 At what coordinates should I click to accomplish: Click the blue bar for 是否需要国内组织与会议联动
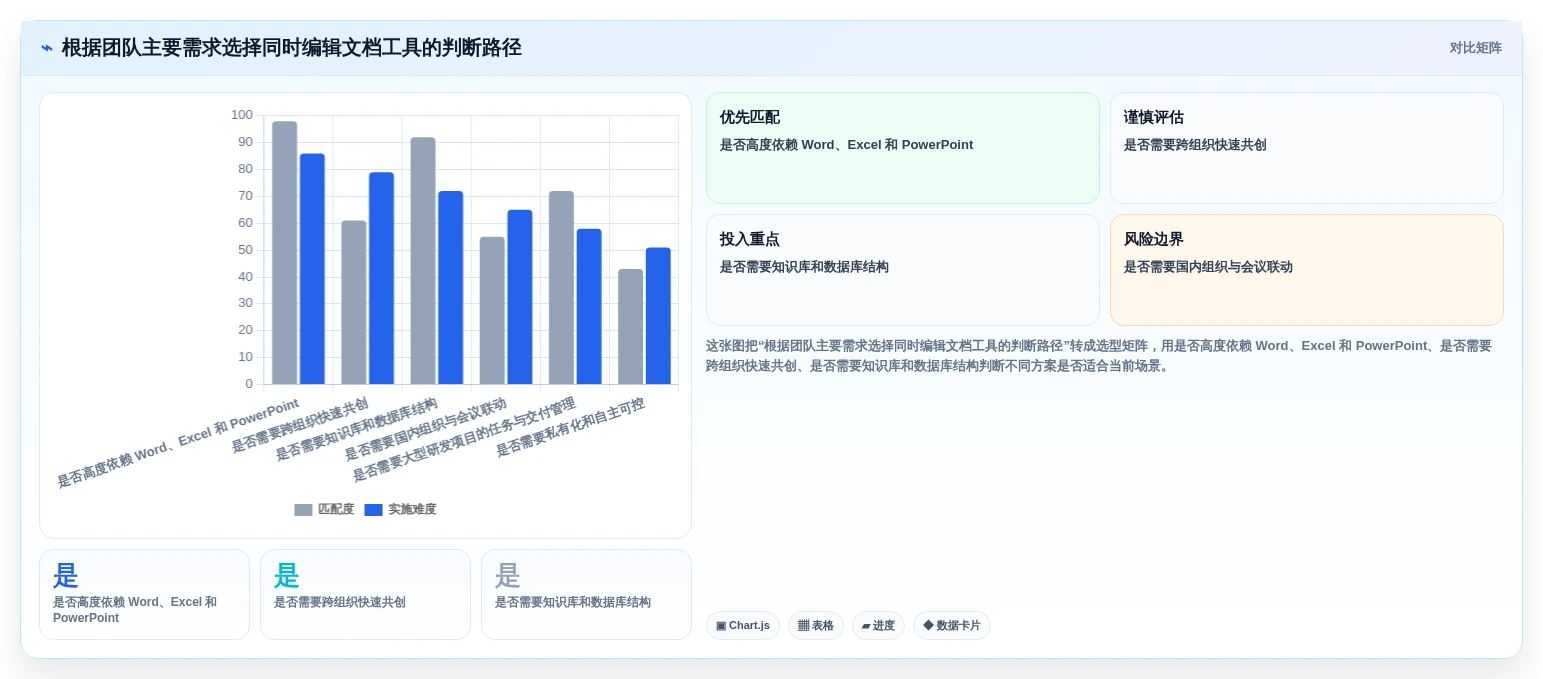520,297
